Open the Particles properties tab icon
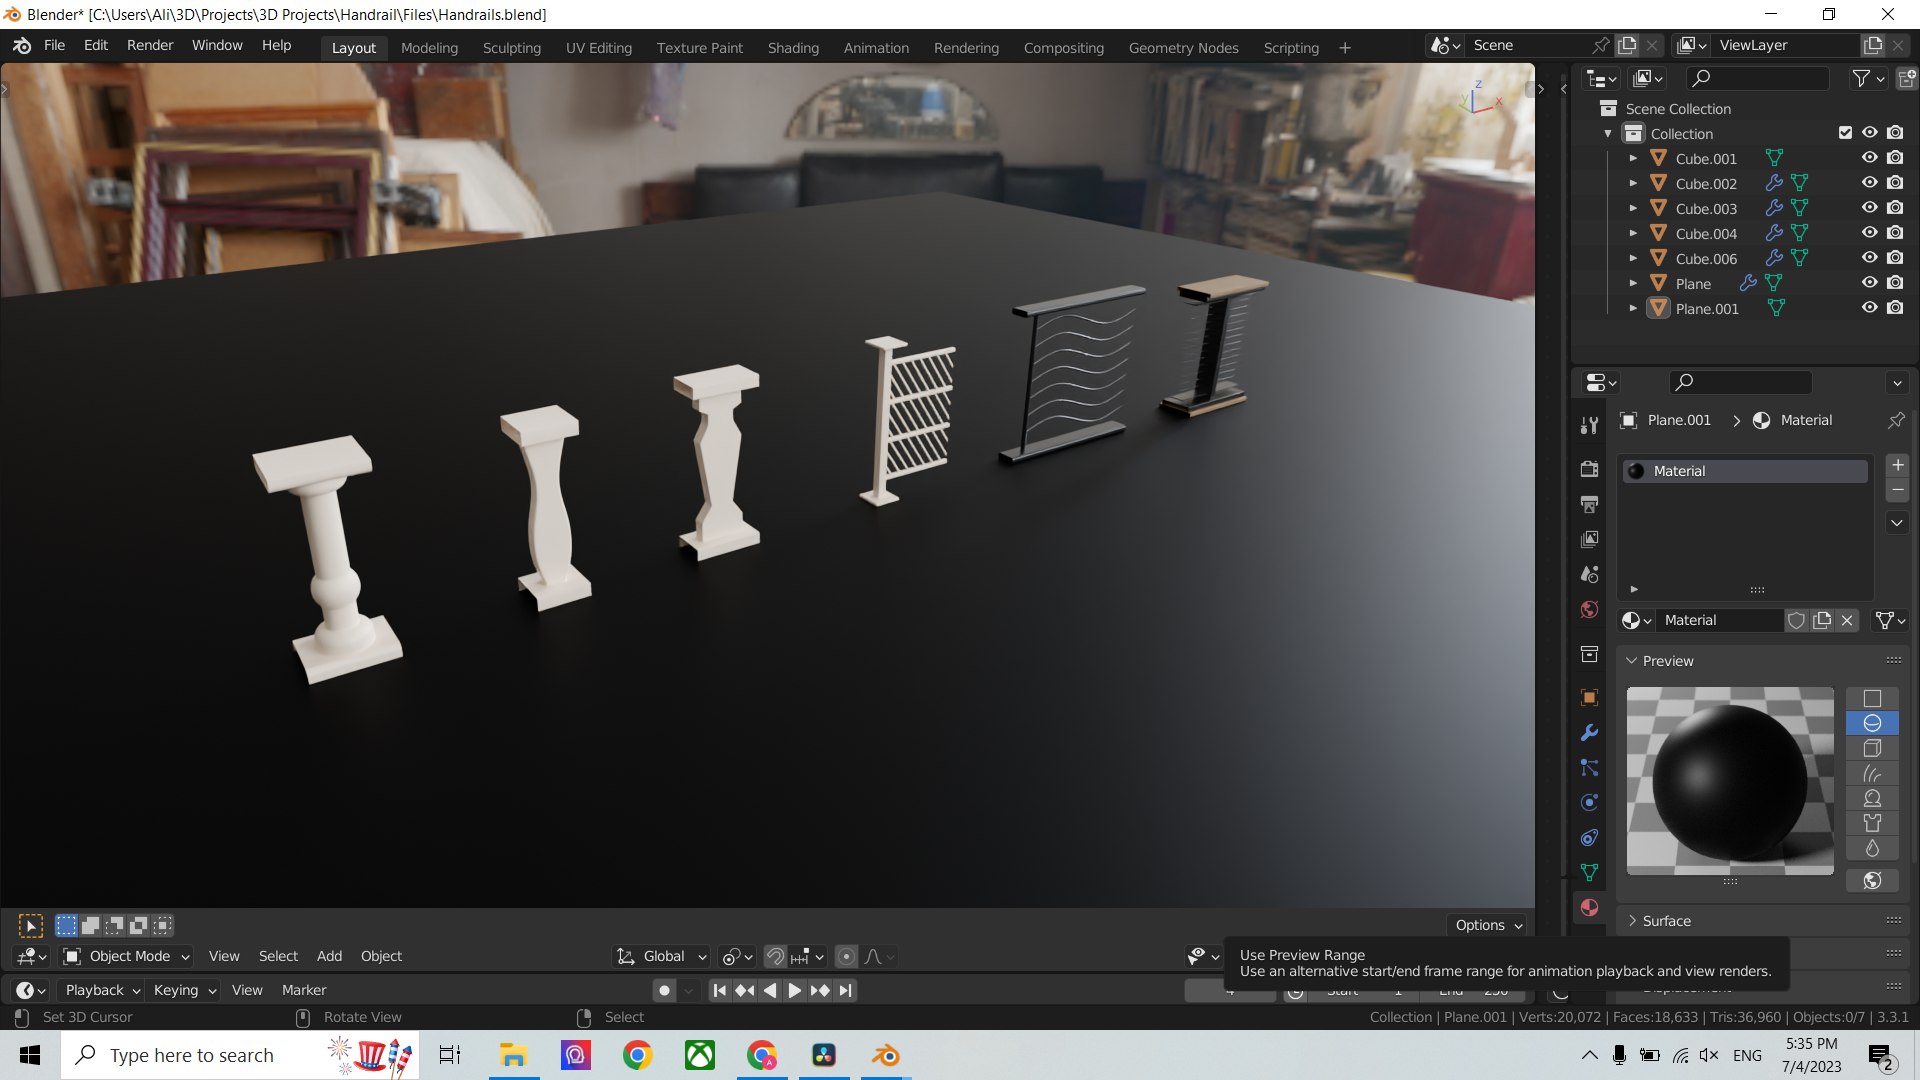Viewport: 1920px width, 1080px height. click(x=1589, y=768)
